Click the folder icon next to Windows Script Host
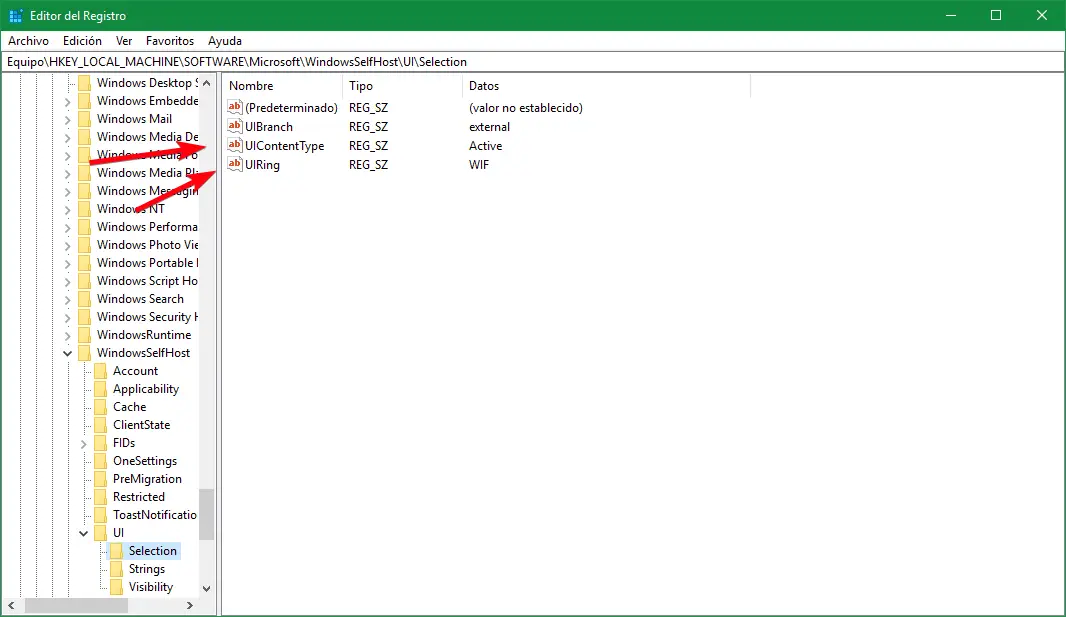 tap(84, 281)
